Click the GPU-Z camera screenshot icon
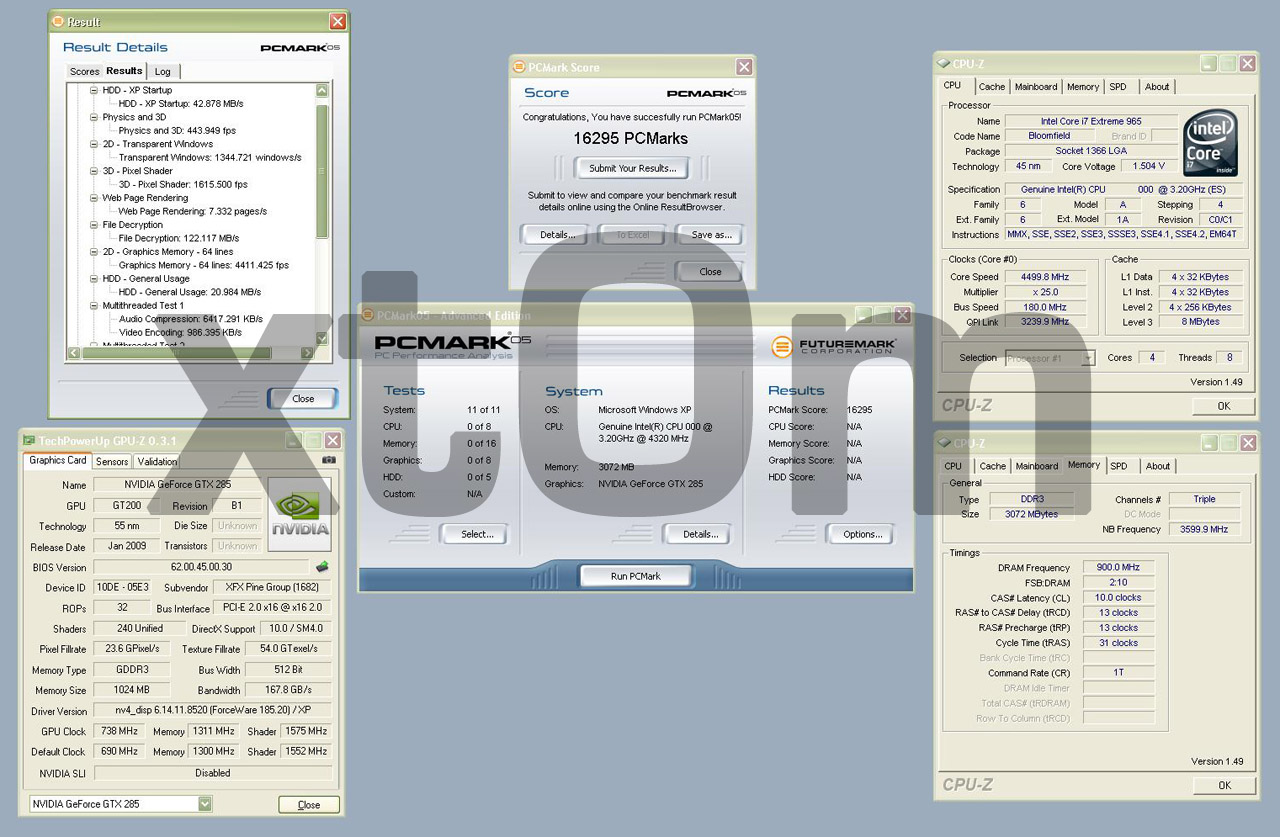1280x837 pixels. pyautogui.click(x=329, y=461)
